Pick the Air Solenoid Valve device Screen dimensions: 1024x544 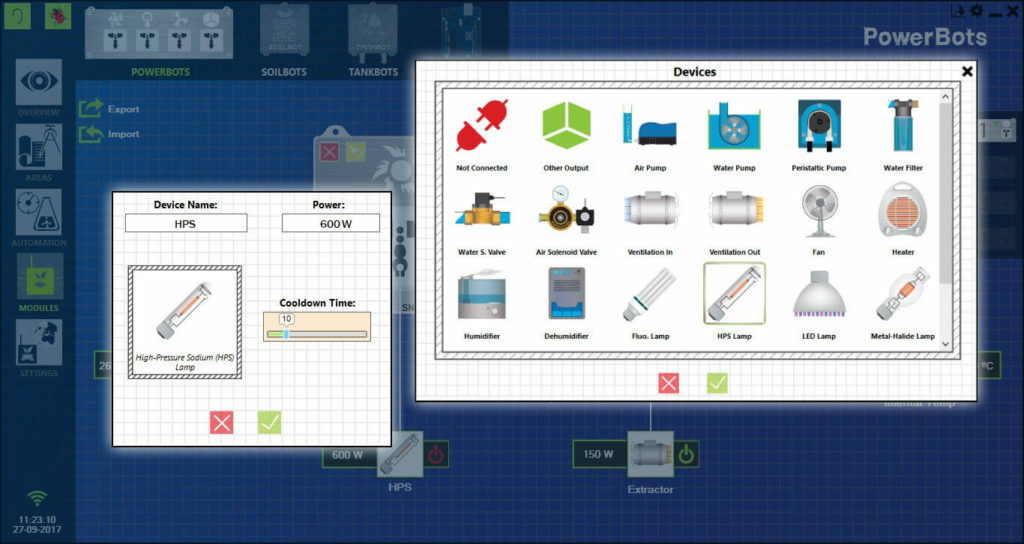(x=566, y=210)
